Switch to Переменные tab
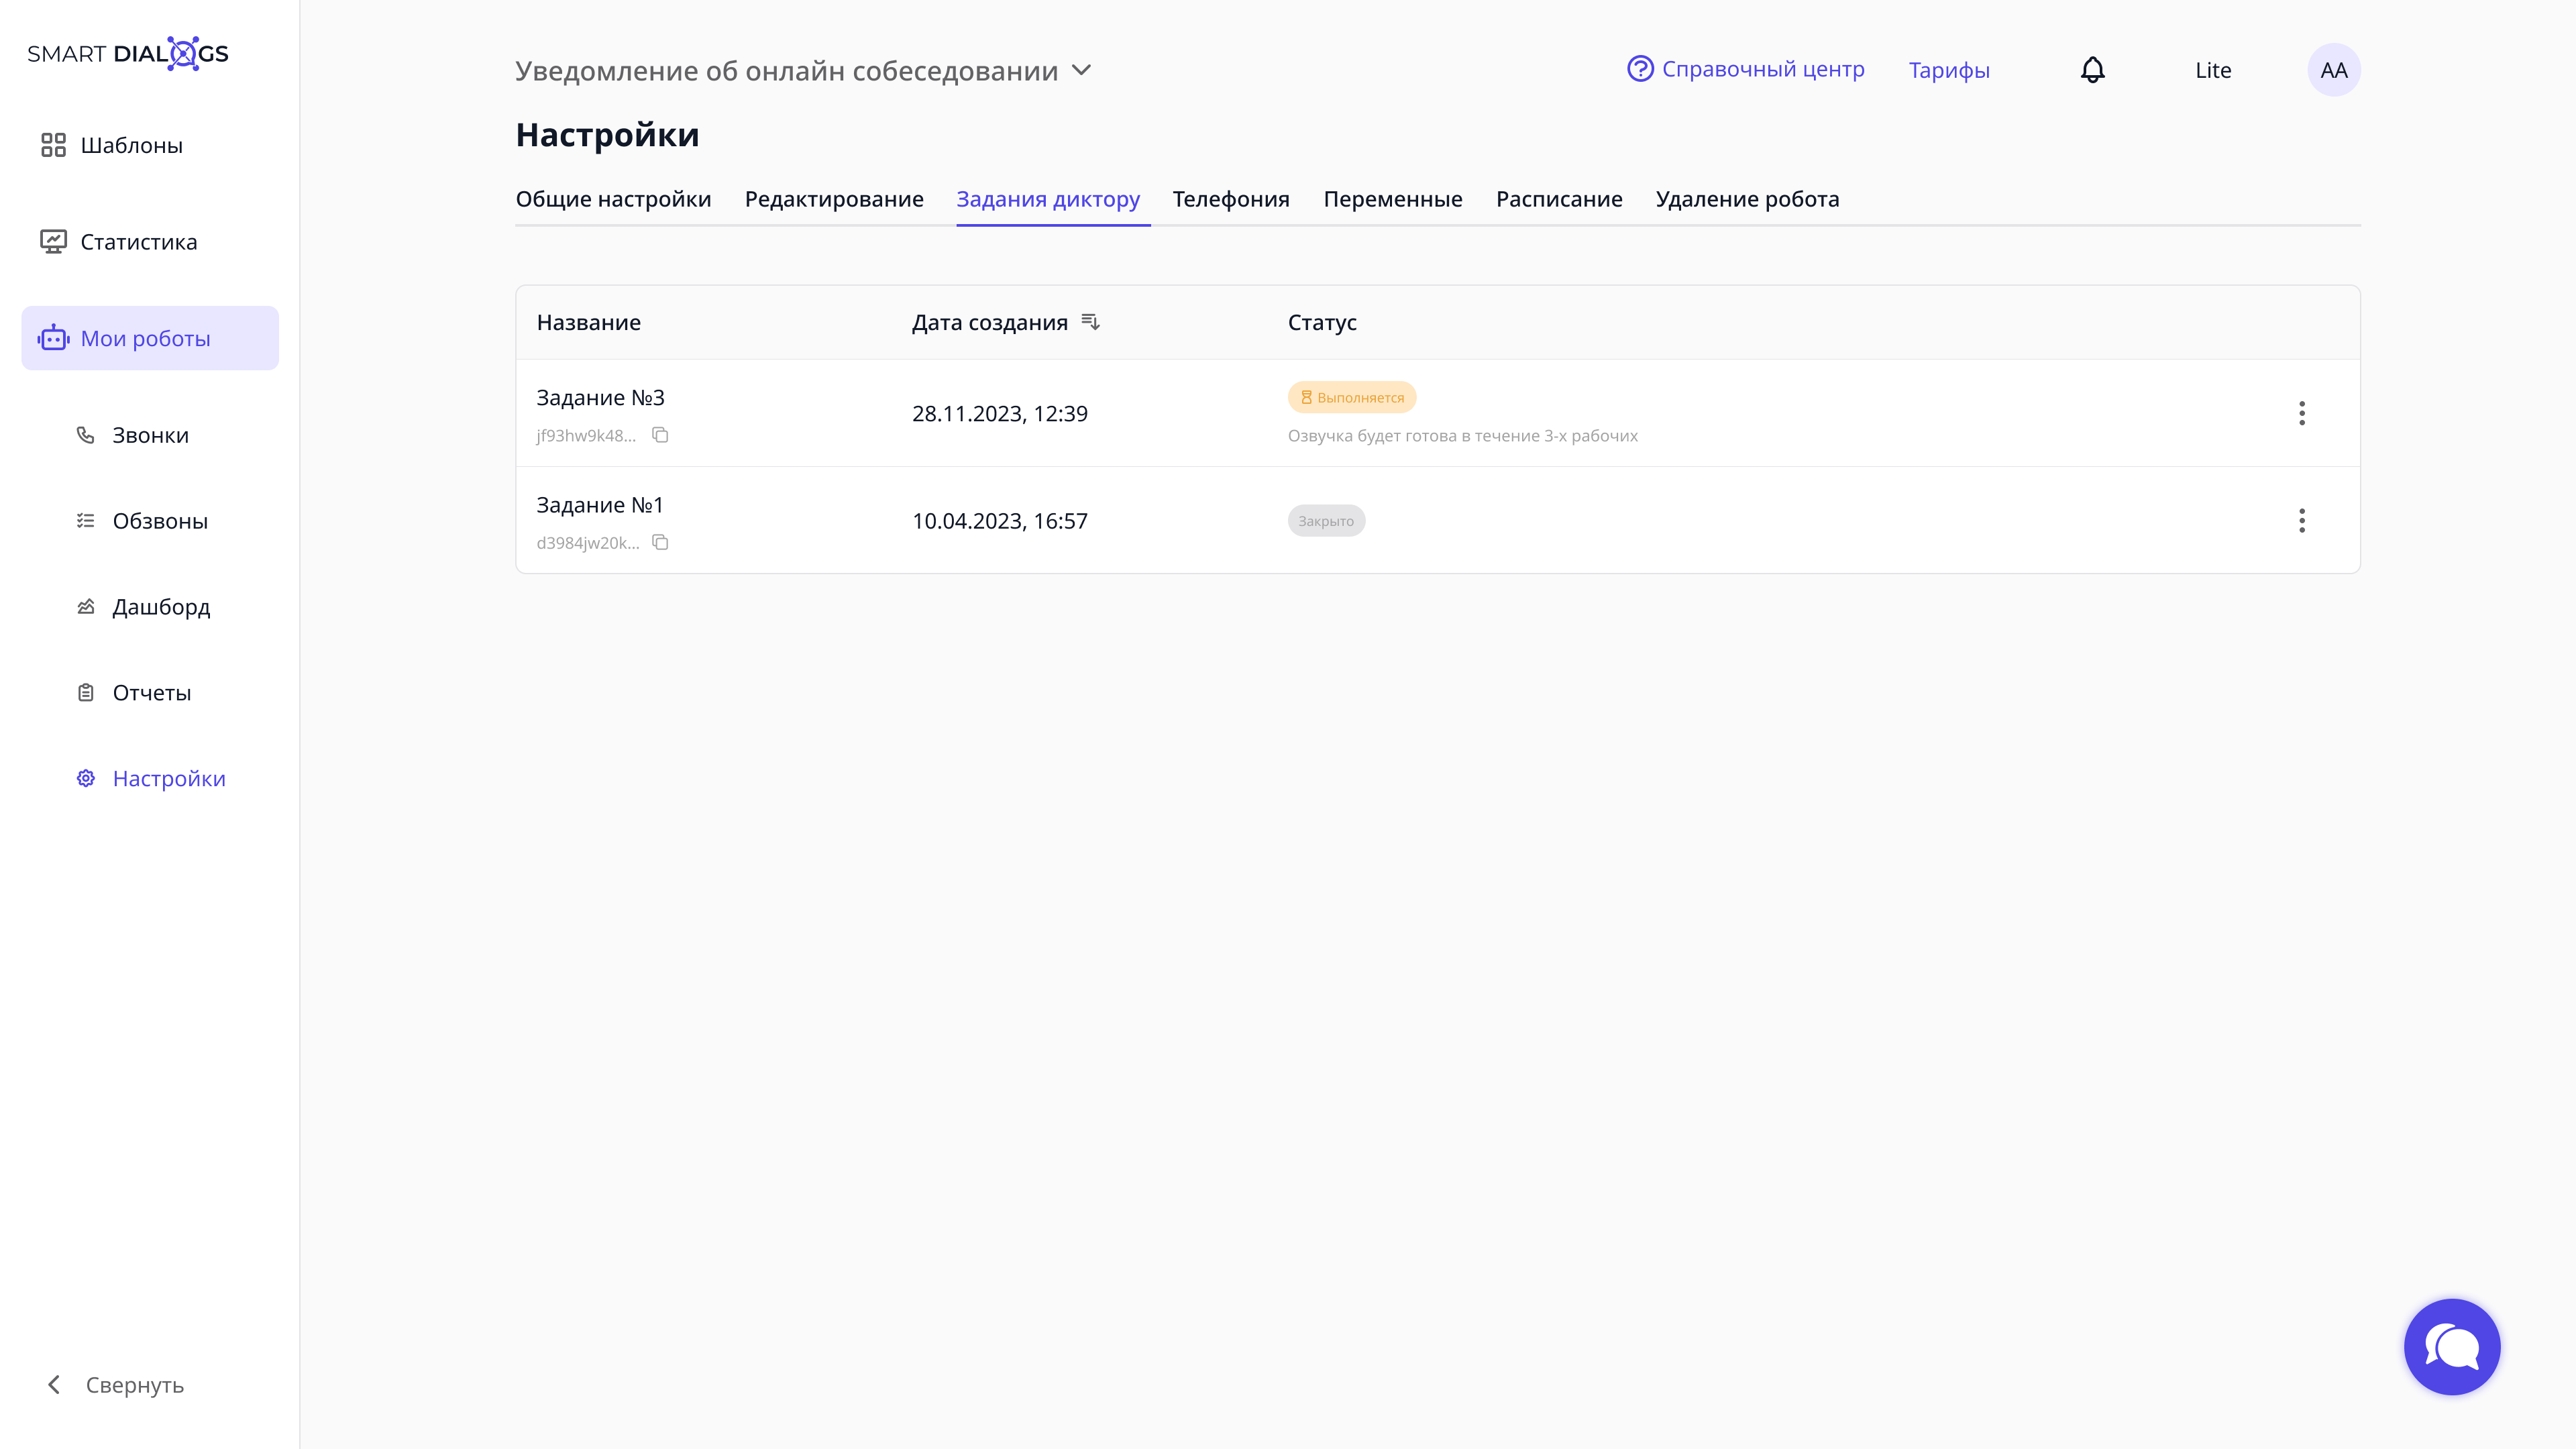 1393,199
